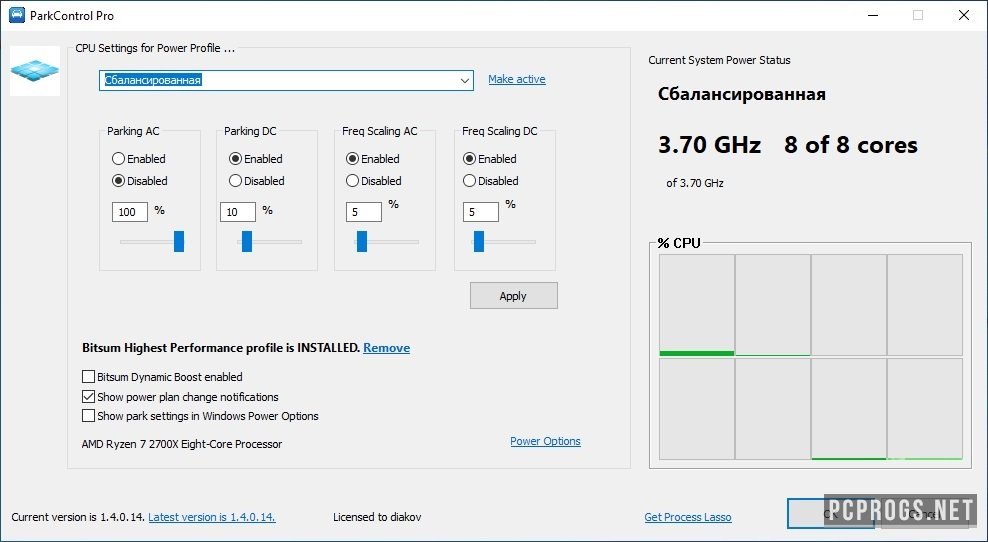Click AMD Ryzen 7 2700X processor text

coord(181,444)
